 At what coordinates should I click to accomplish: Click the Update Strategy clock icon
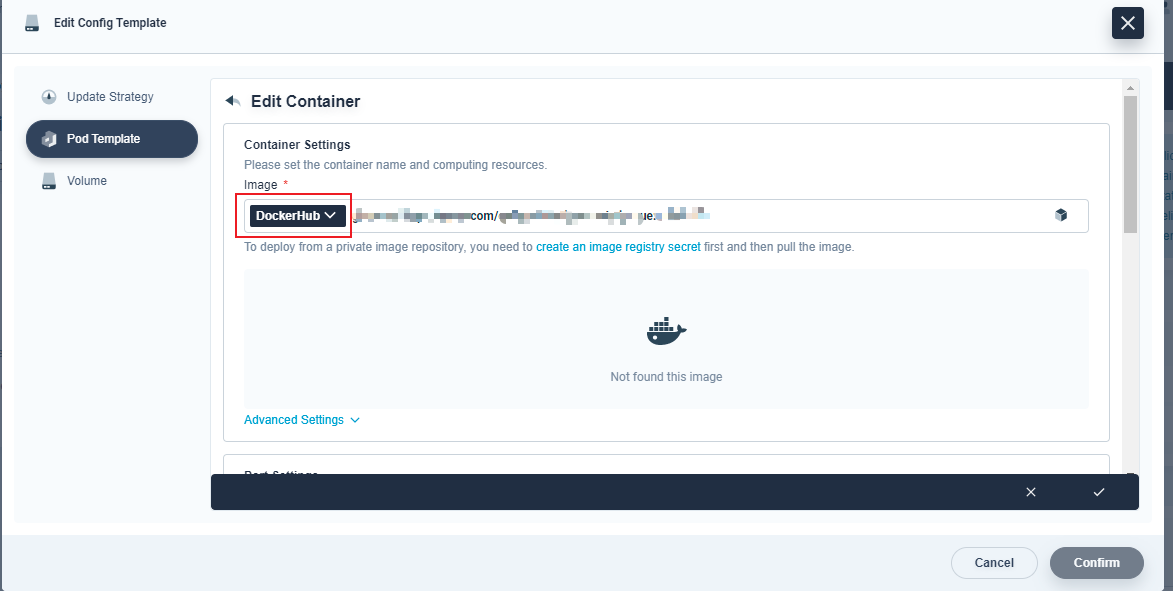(x=49, y=96)
